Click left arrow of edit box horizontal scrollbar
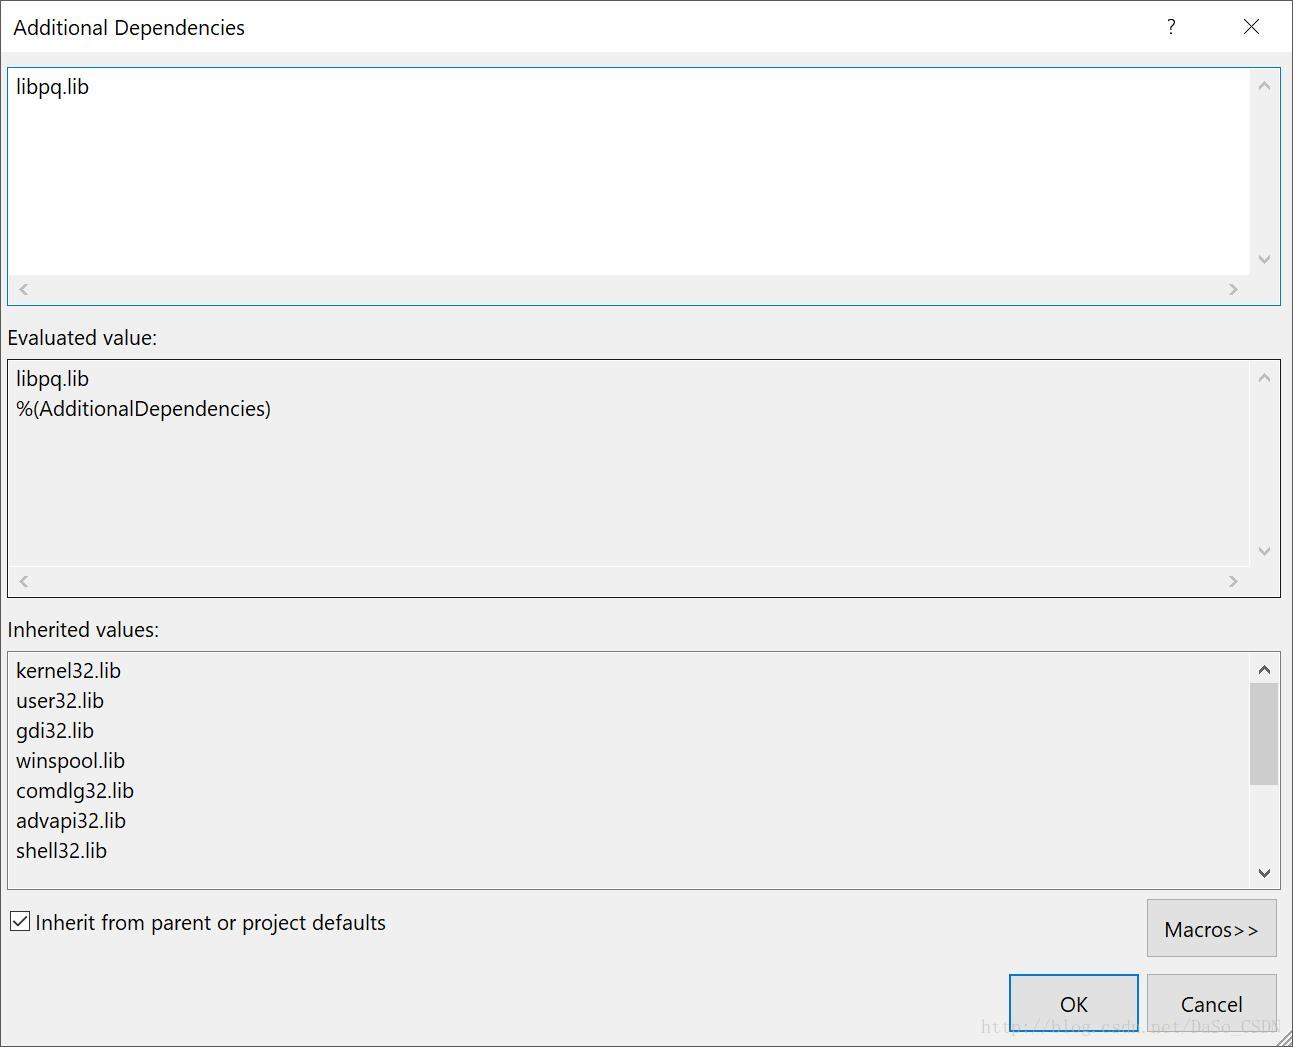The width and height of the screenshot is (1293, 1047). coord(24,289)
